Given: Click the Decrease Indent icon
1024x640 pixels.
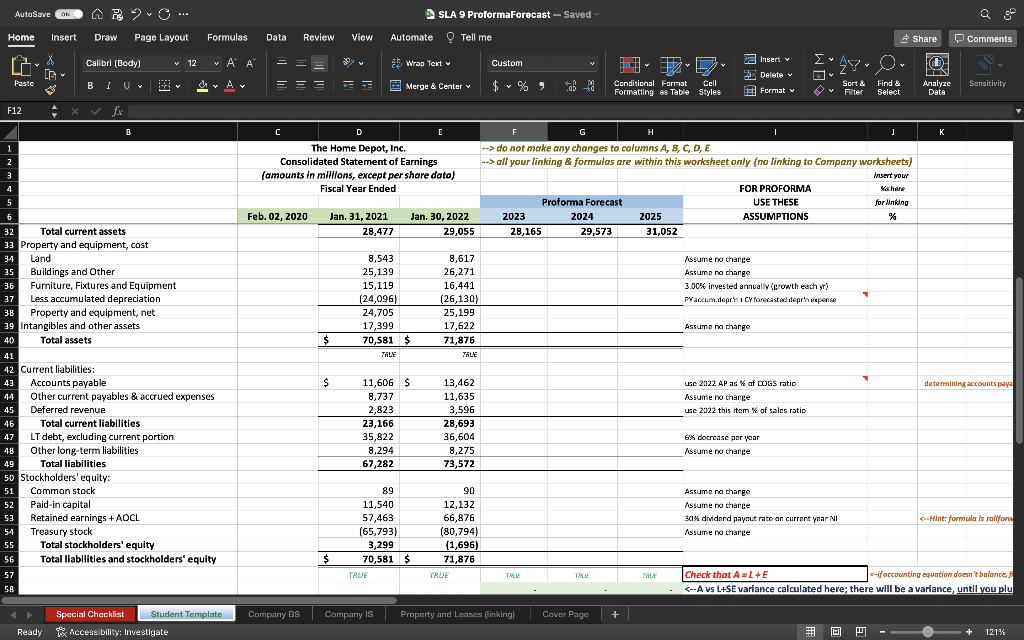Looking at the screenshot, I should click(348, 86).
